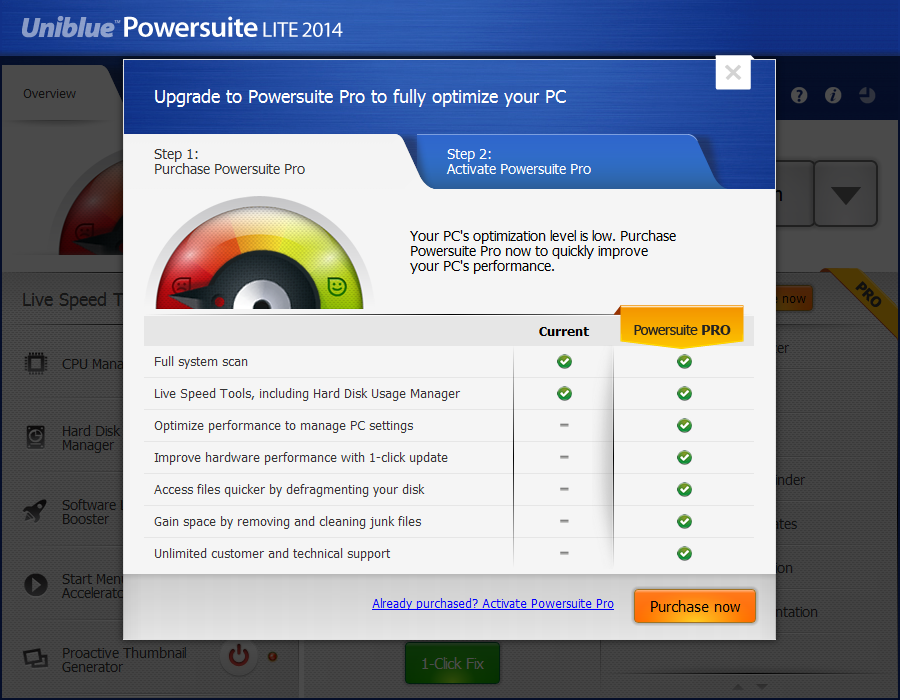900x700 pixels.
Task: Click Gain space by removing junk files text
Action: [288, 522]
